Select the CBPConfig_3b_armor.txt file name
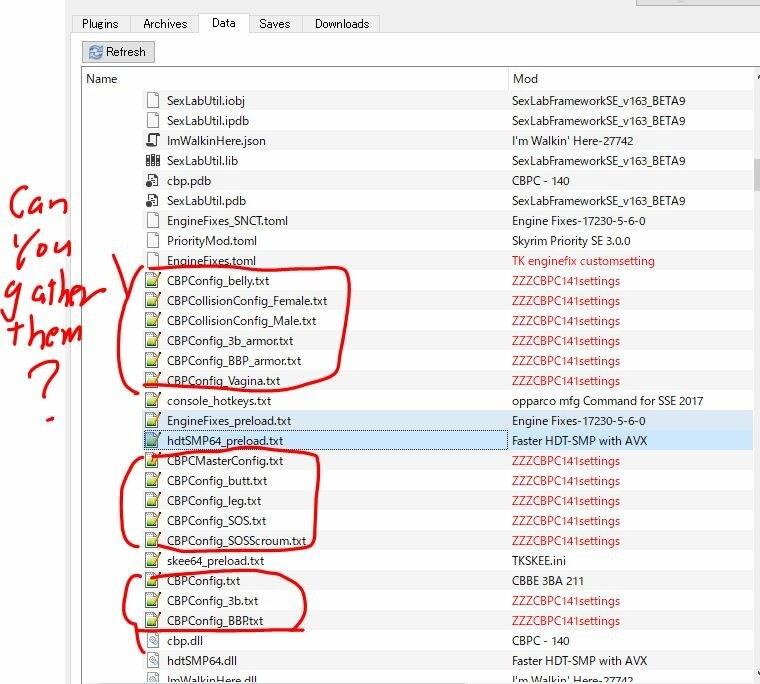Image resolution: width=760 pixels, height=684 pixels. pyautogui.click(x=230, y=341)
